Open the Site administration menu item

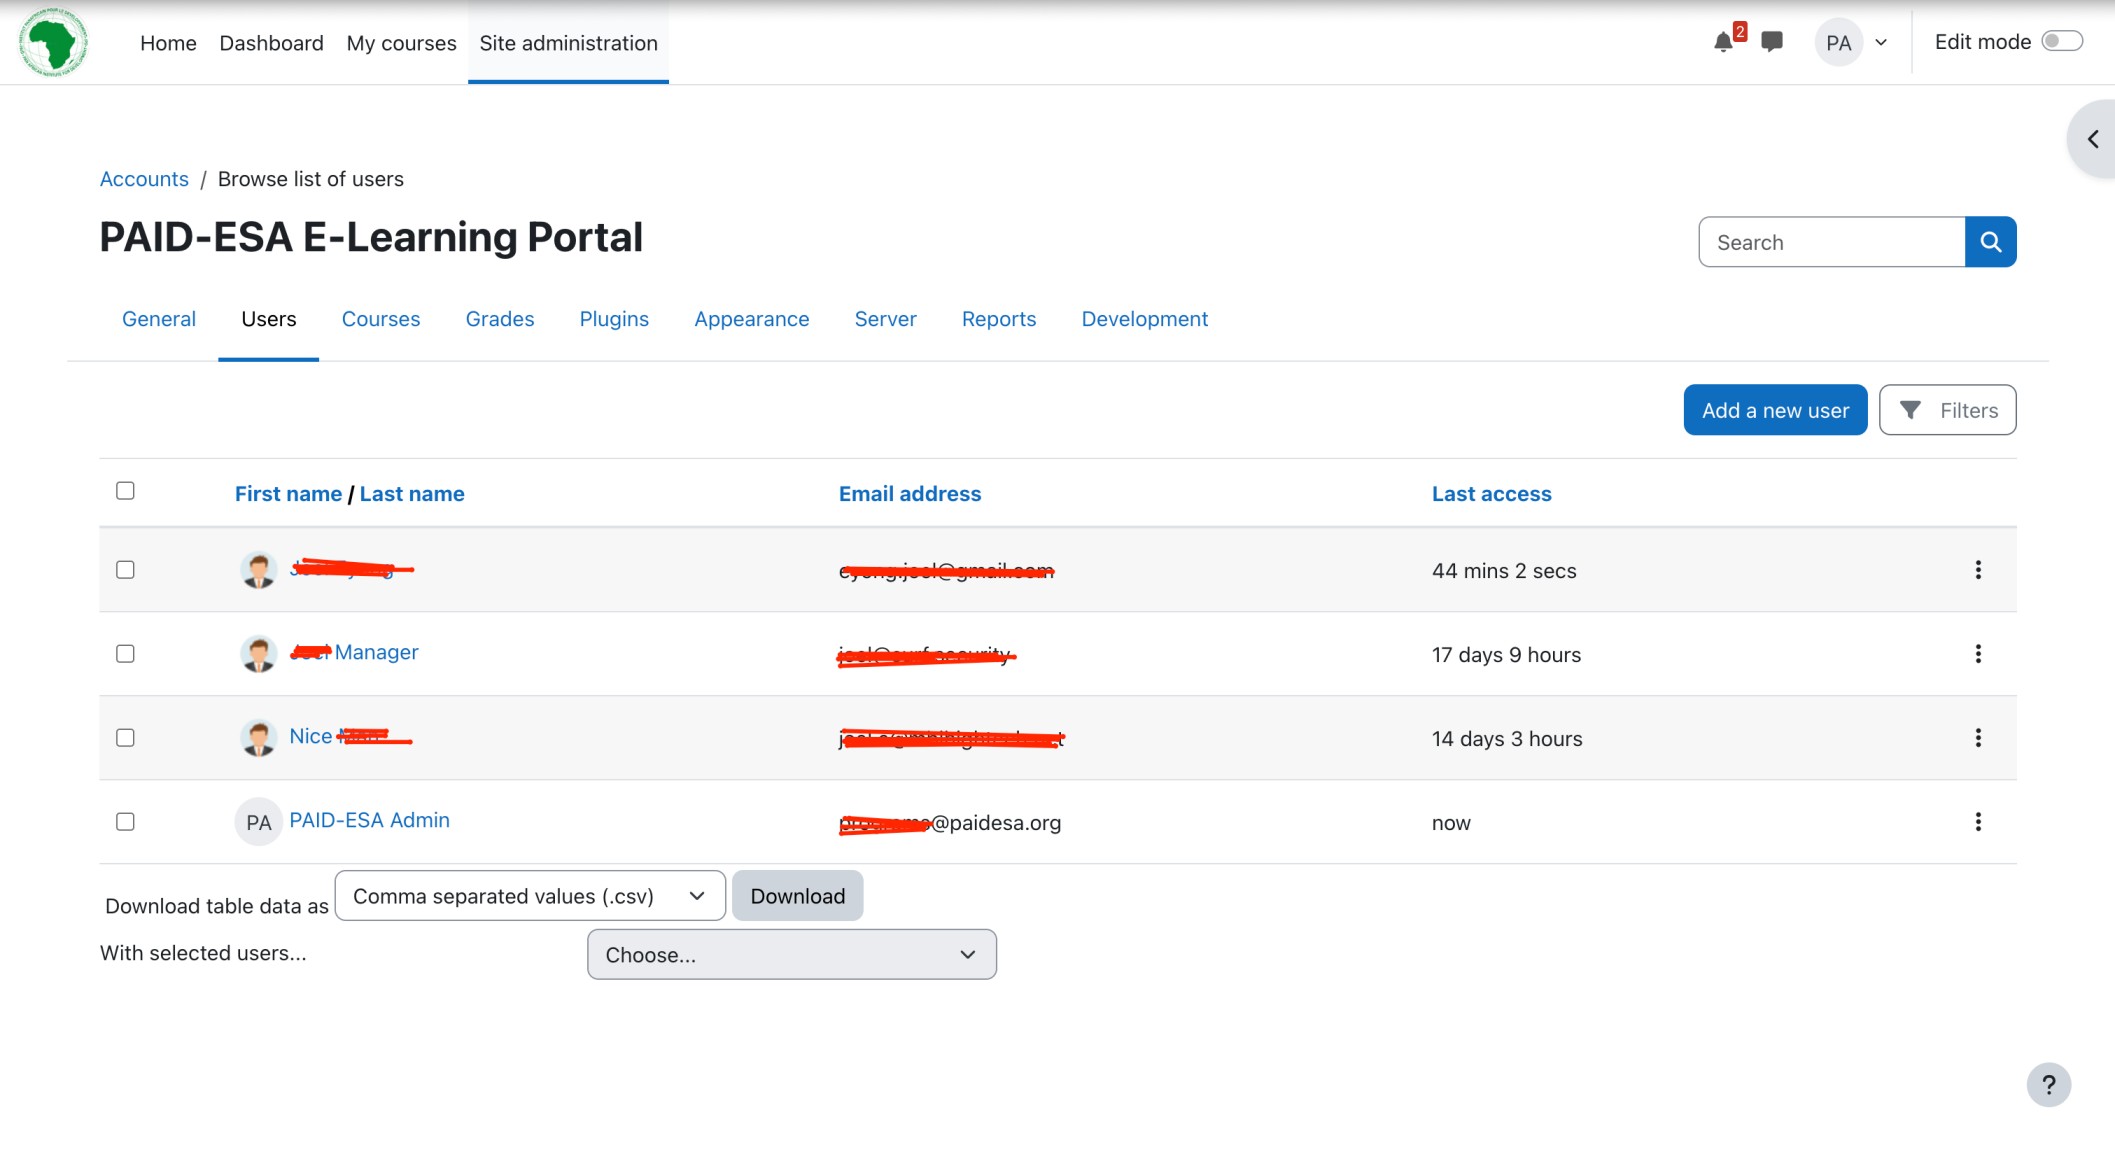[568, 42]
